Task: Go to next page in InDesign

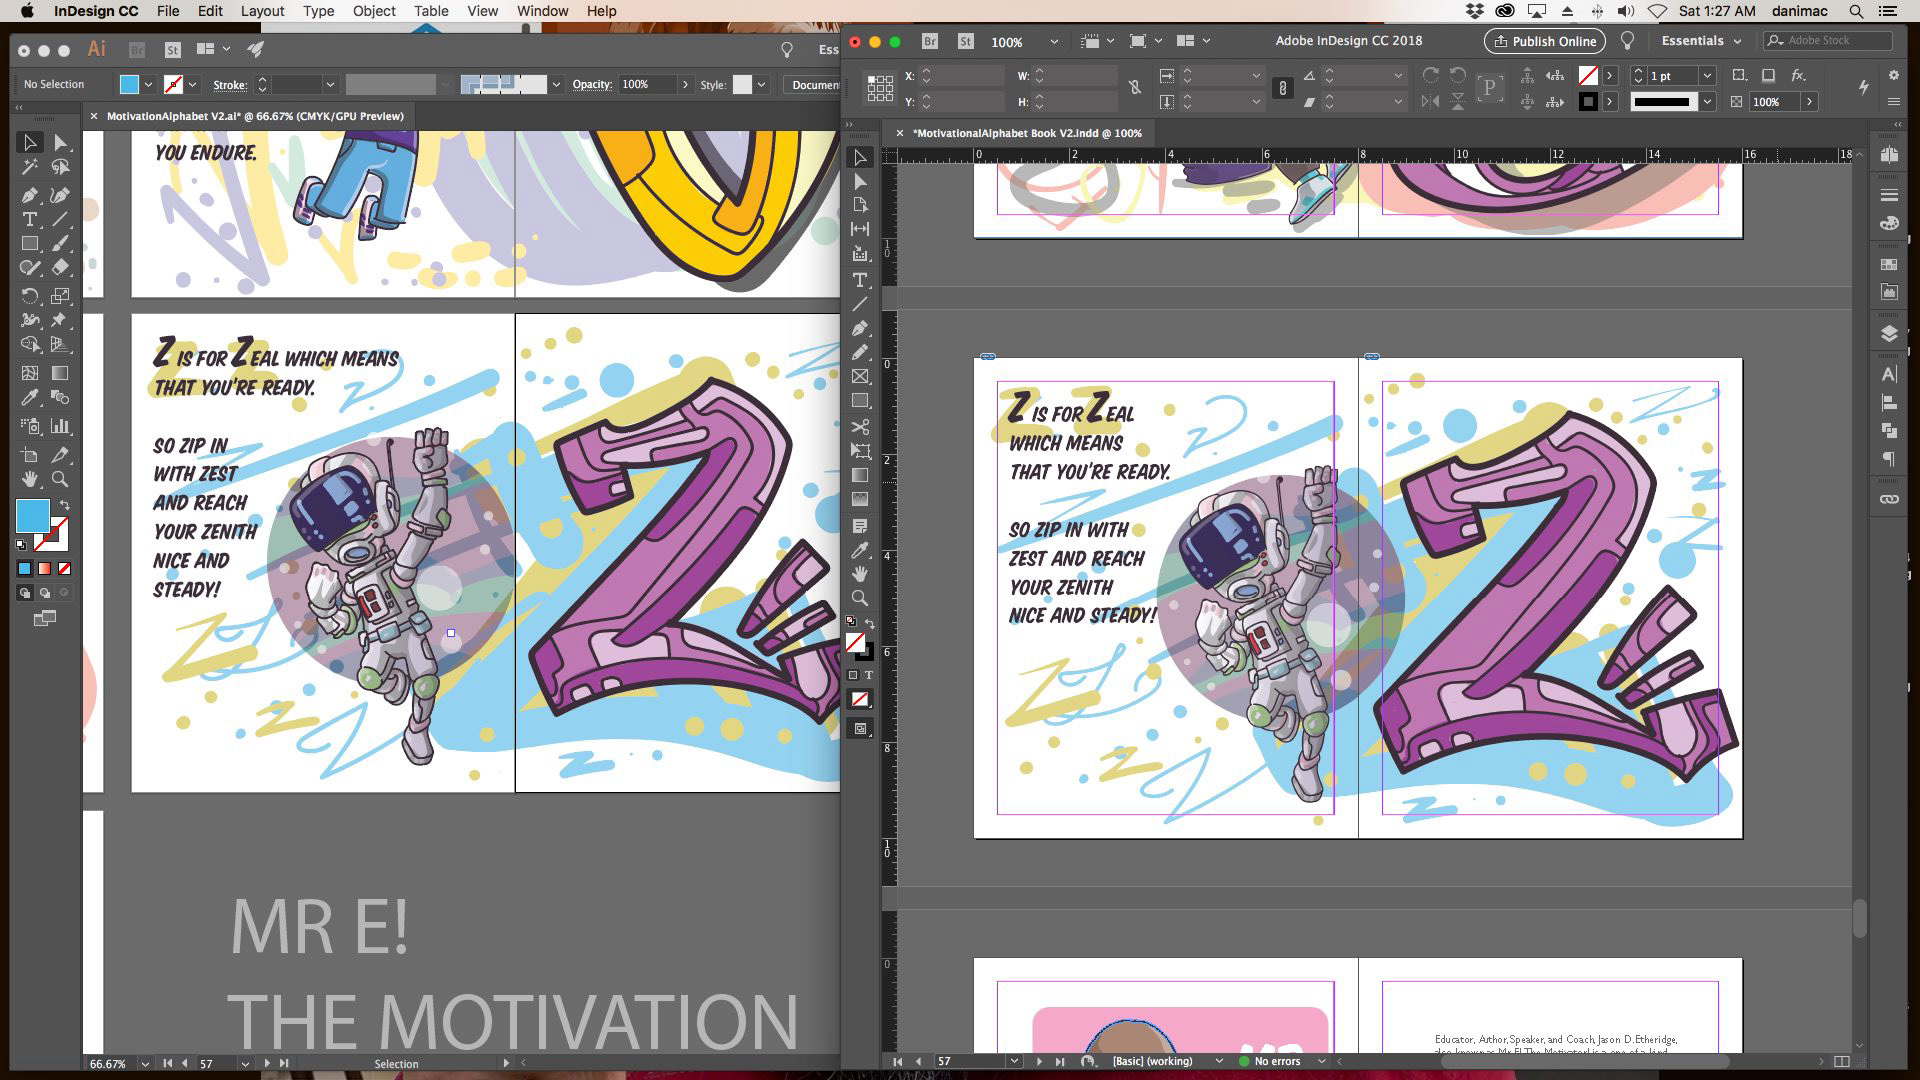Action: pyautogui.click(x=1039, y=1061)
